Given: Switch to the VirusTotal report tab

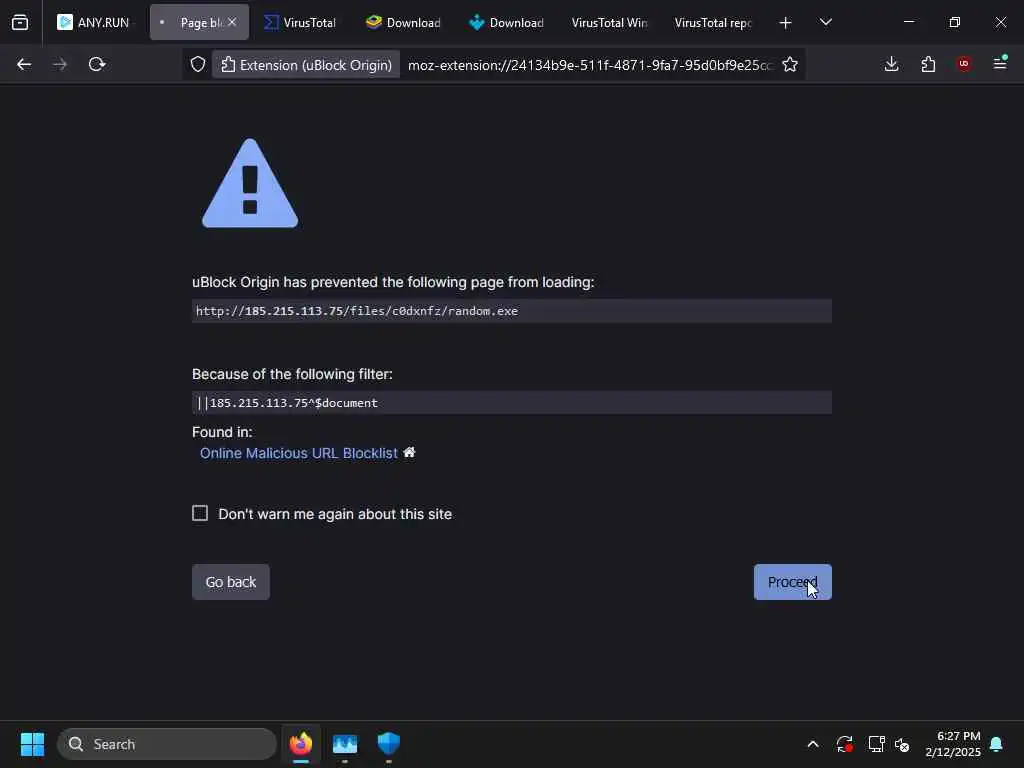Looking at the screenshot, I should point(712,23).
